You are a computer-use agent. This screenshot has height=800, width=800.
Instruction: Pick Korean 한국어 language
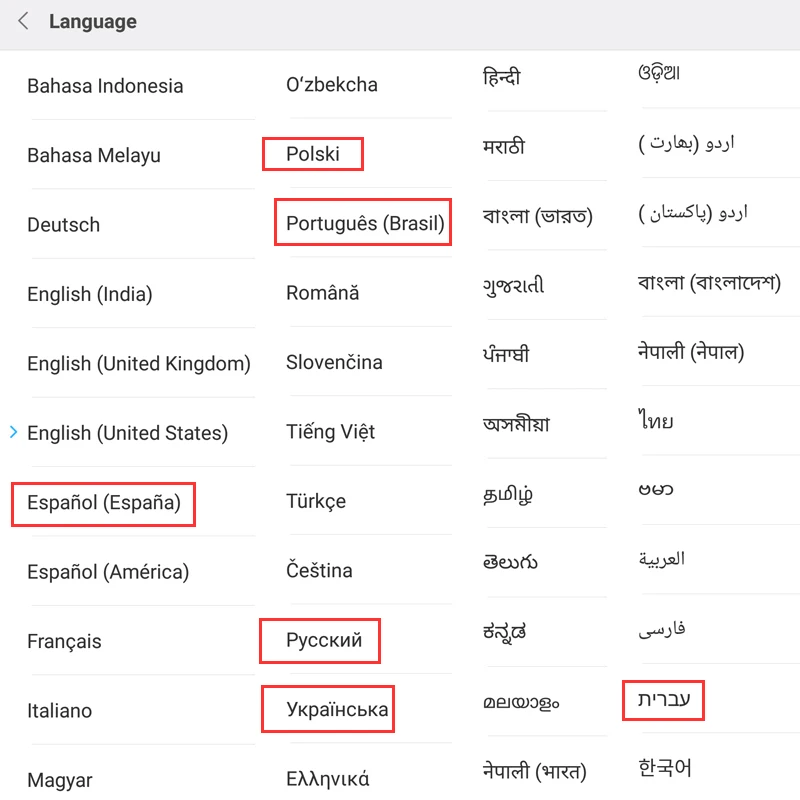click(665, 769)
